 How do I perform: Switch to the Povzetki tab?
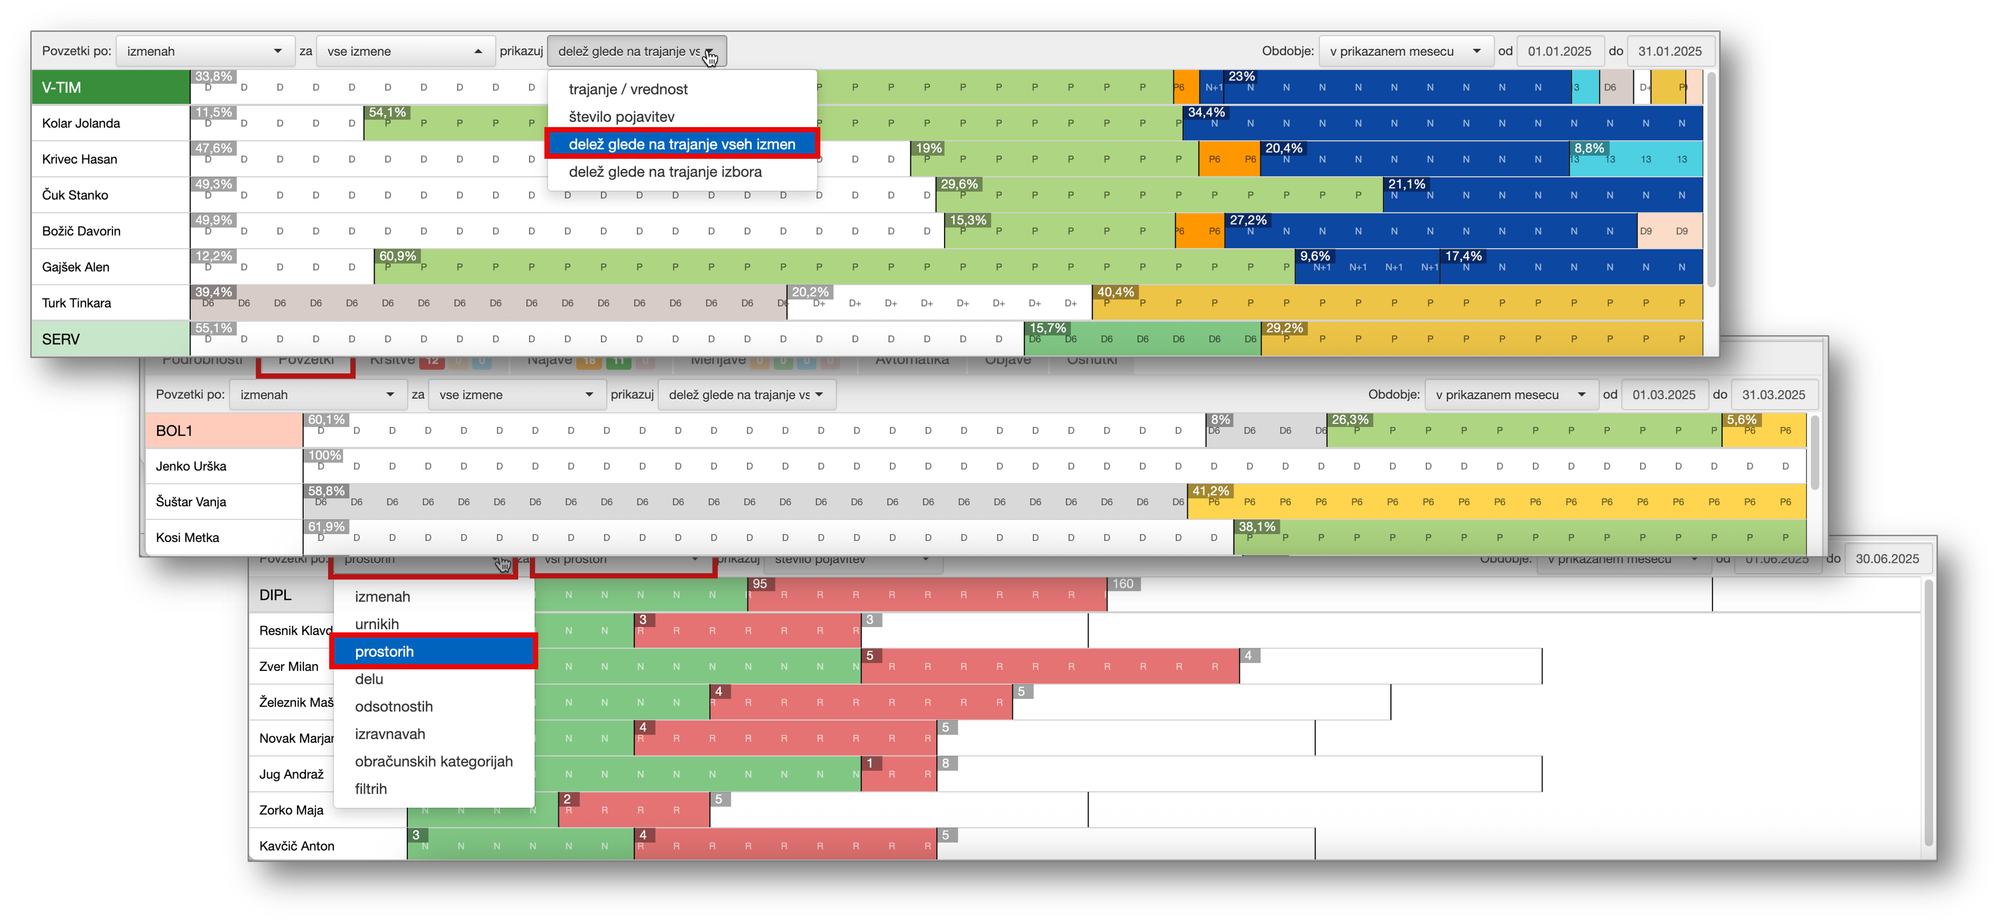(x=306, y=361)
